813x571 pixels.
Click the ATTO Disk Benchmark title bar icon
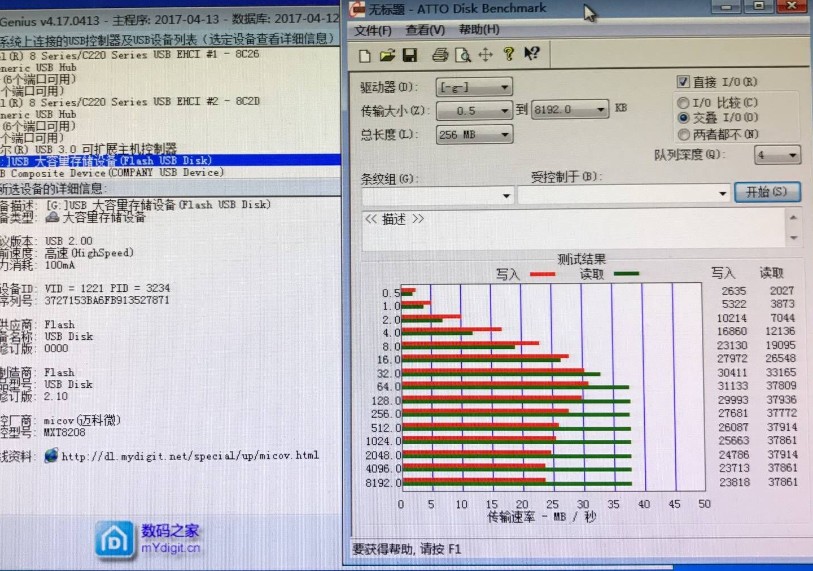click(x=357, y=9)
